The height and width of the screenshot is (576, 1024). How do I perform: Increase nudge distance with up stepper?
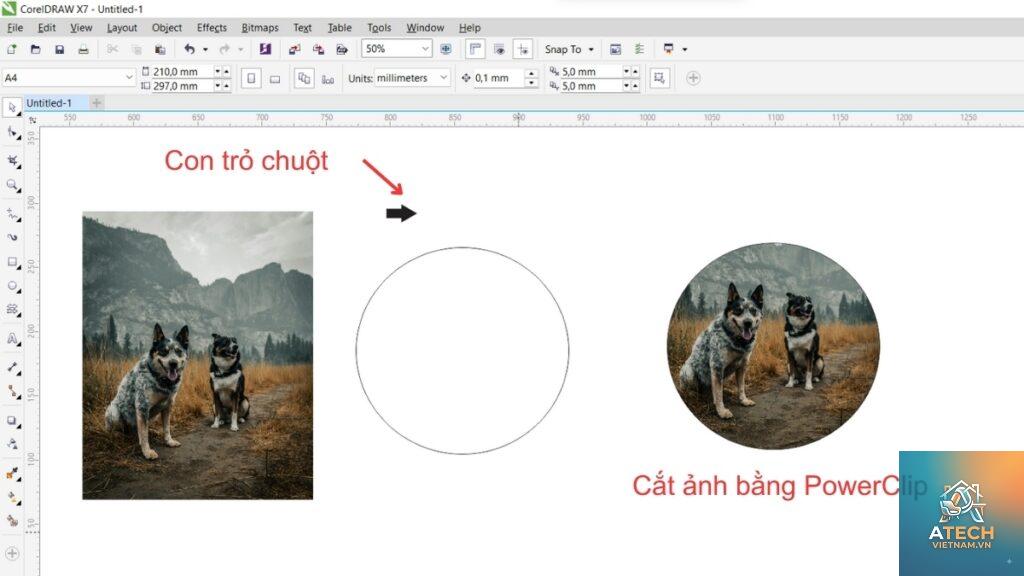532,73
